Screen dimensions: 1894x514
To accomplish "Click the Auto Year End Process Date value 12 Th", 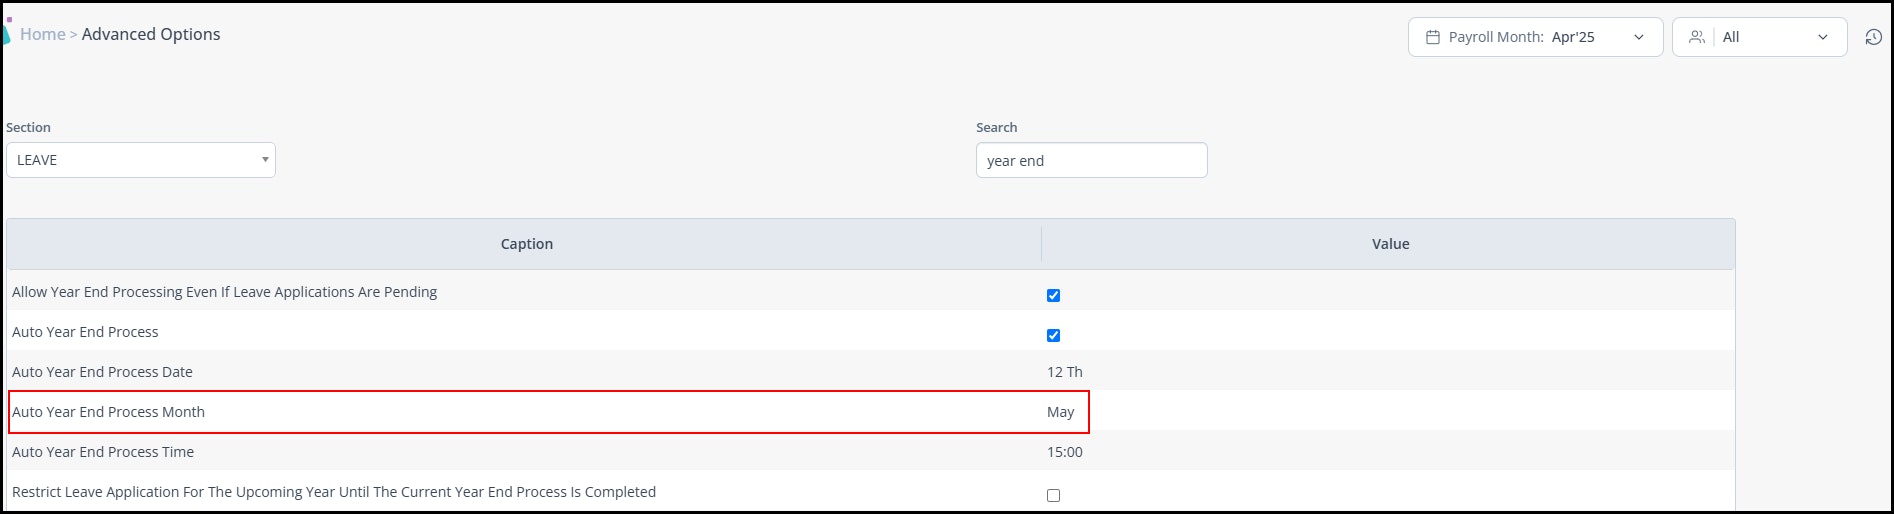I will point(1064,372).
